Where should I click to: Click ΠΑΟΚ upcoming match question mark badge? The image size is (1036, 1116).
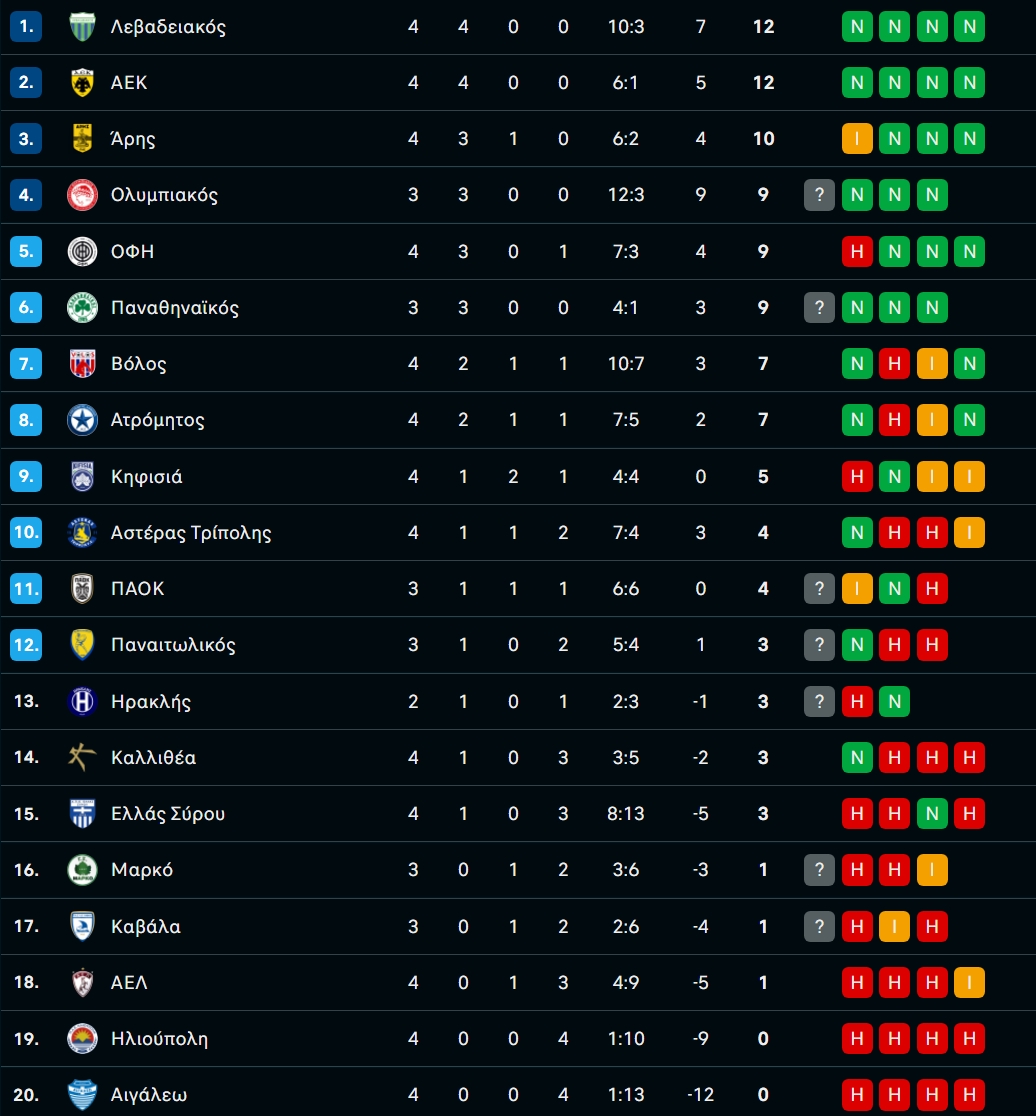819,589
